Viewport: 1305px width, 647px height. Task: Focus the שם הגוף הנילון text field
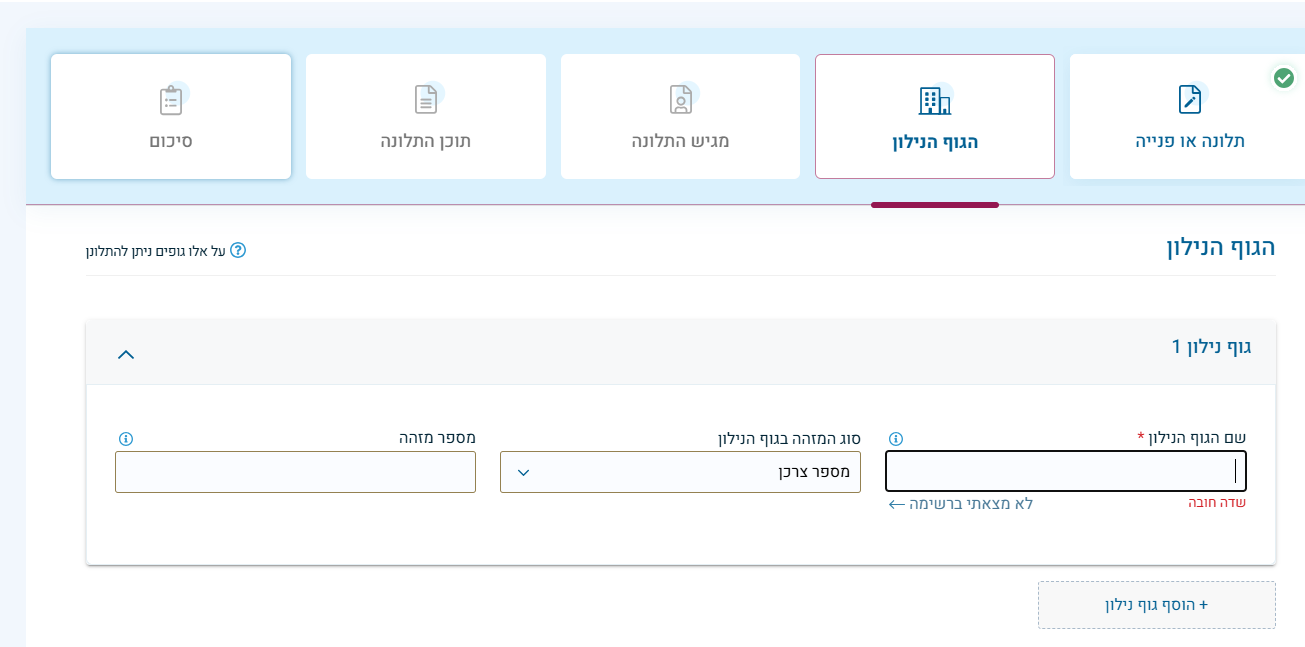[x=1066, y=472]
